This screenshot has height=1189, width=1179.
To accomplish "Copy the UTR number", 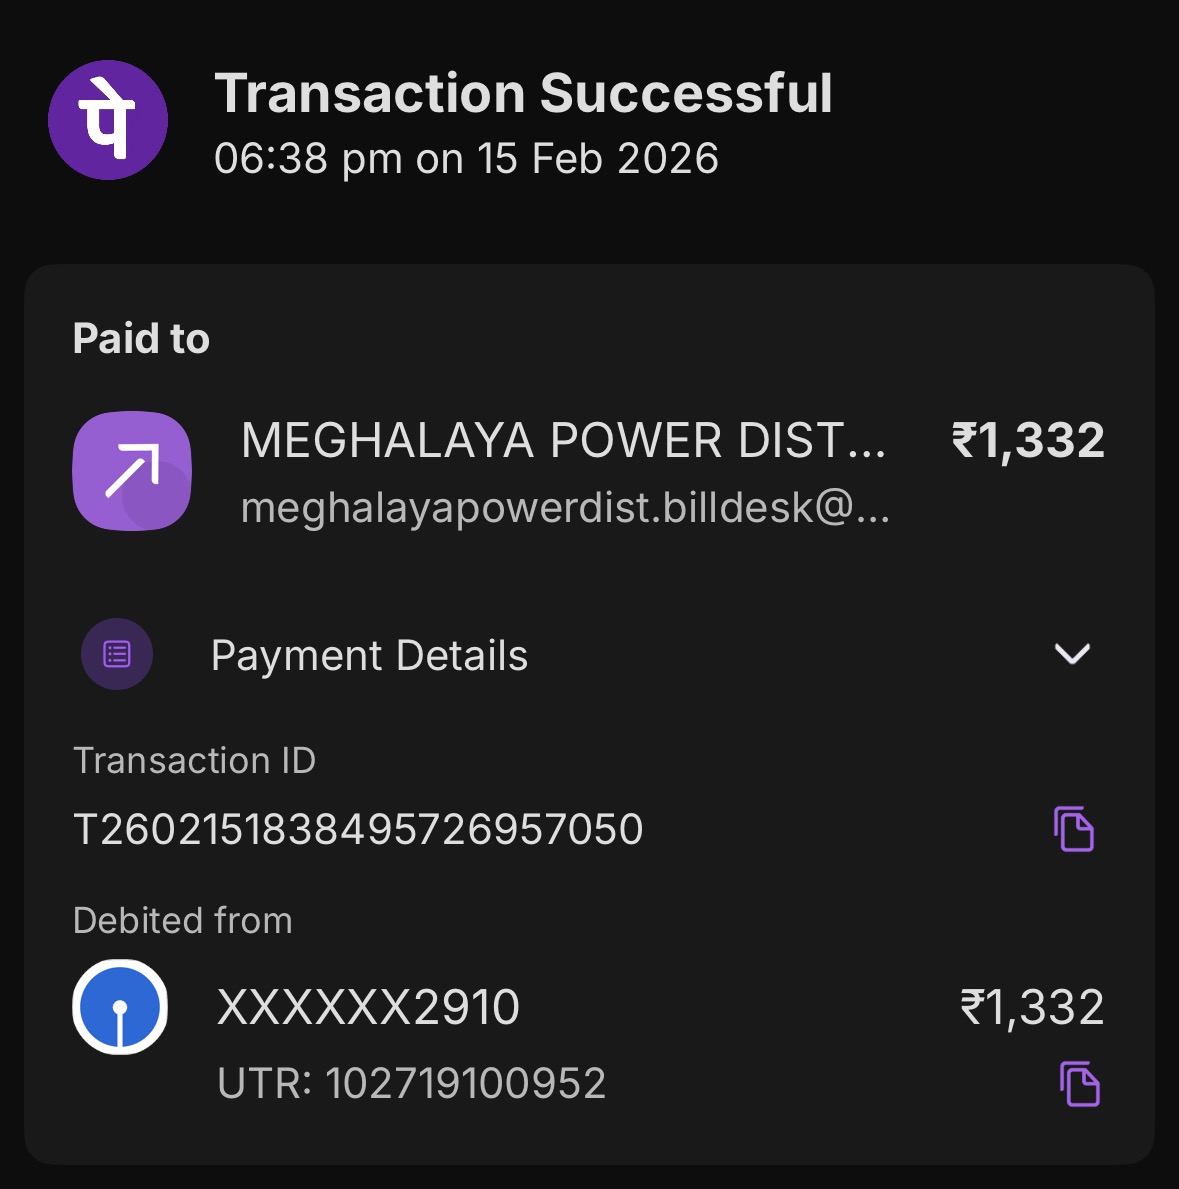I will coord(1079,1084).
